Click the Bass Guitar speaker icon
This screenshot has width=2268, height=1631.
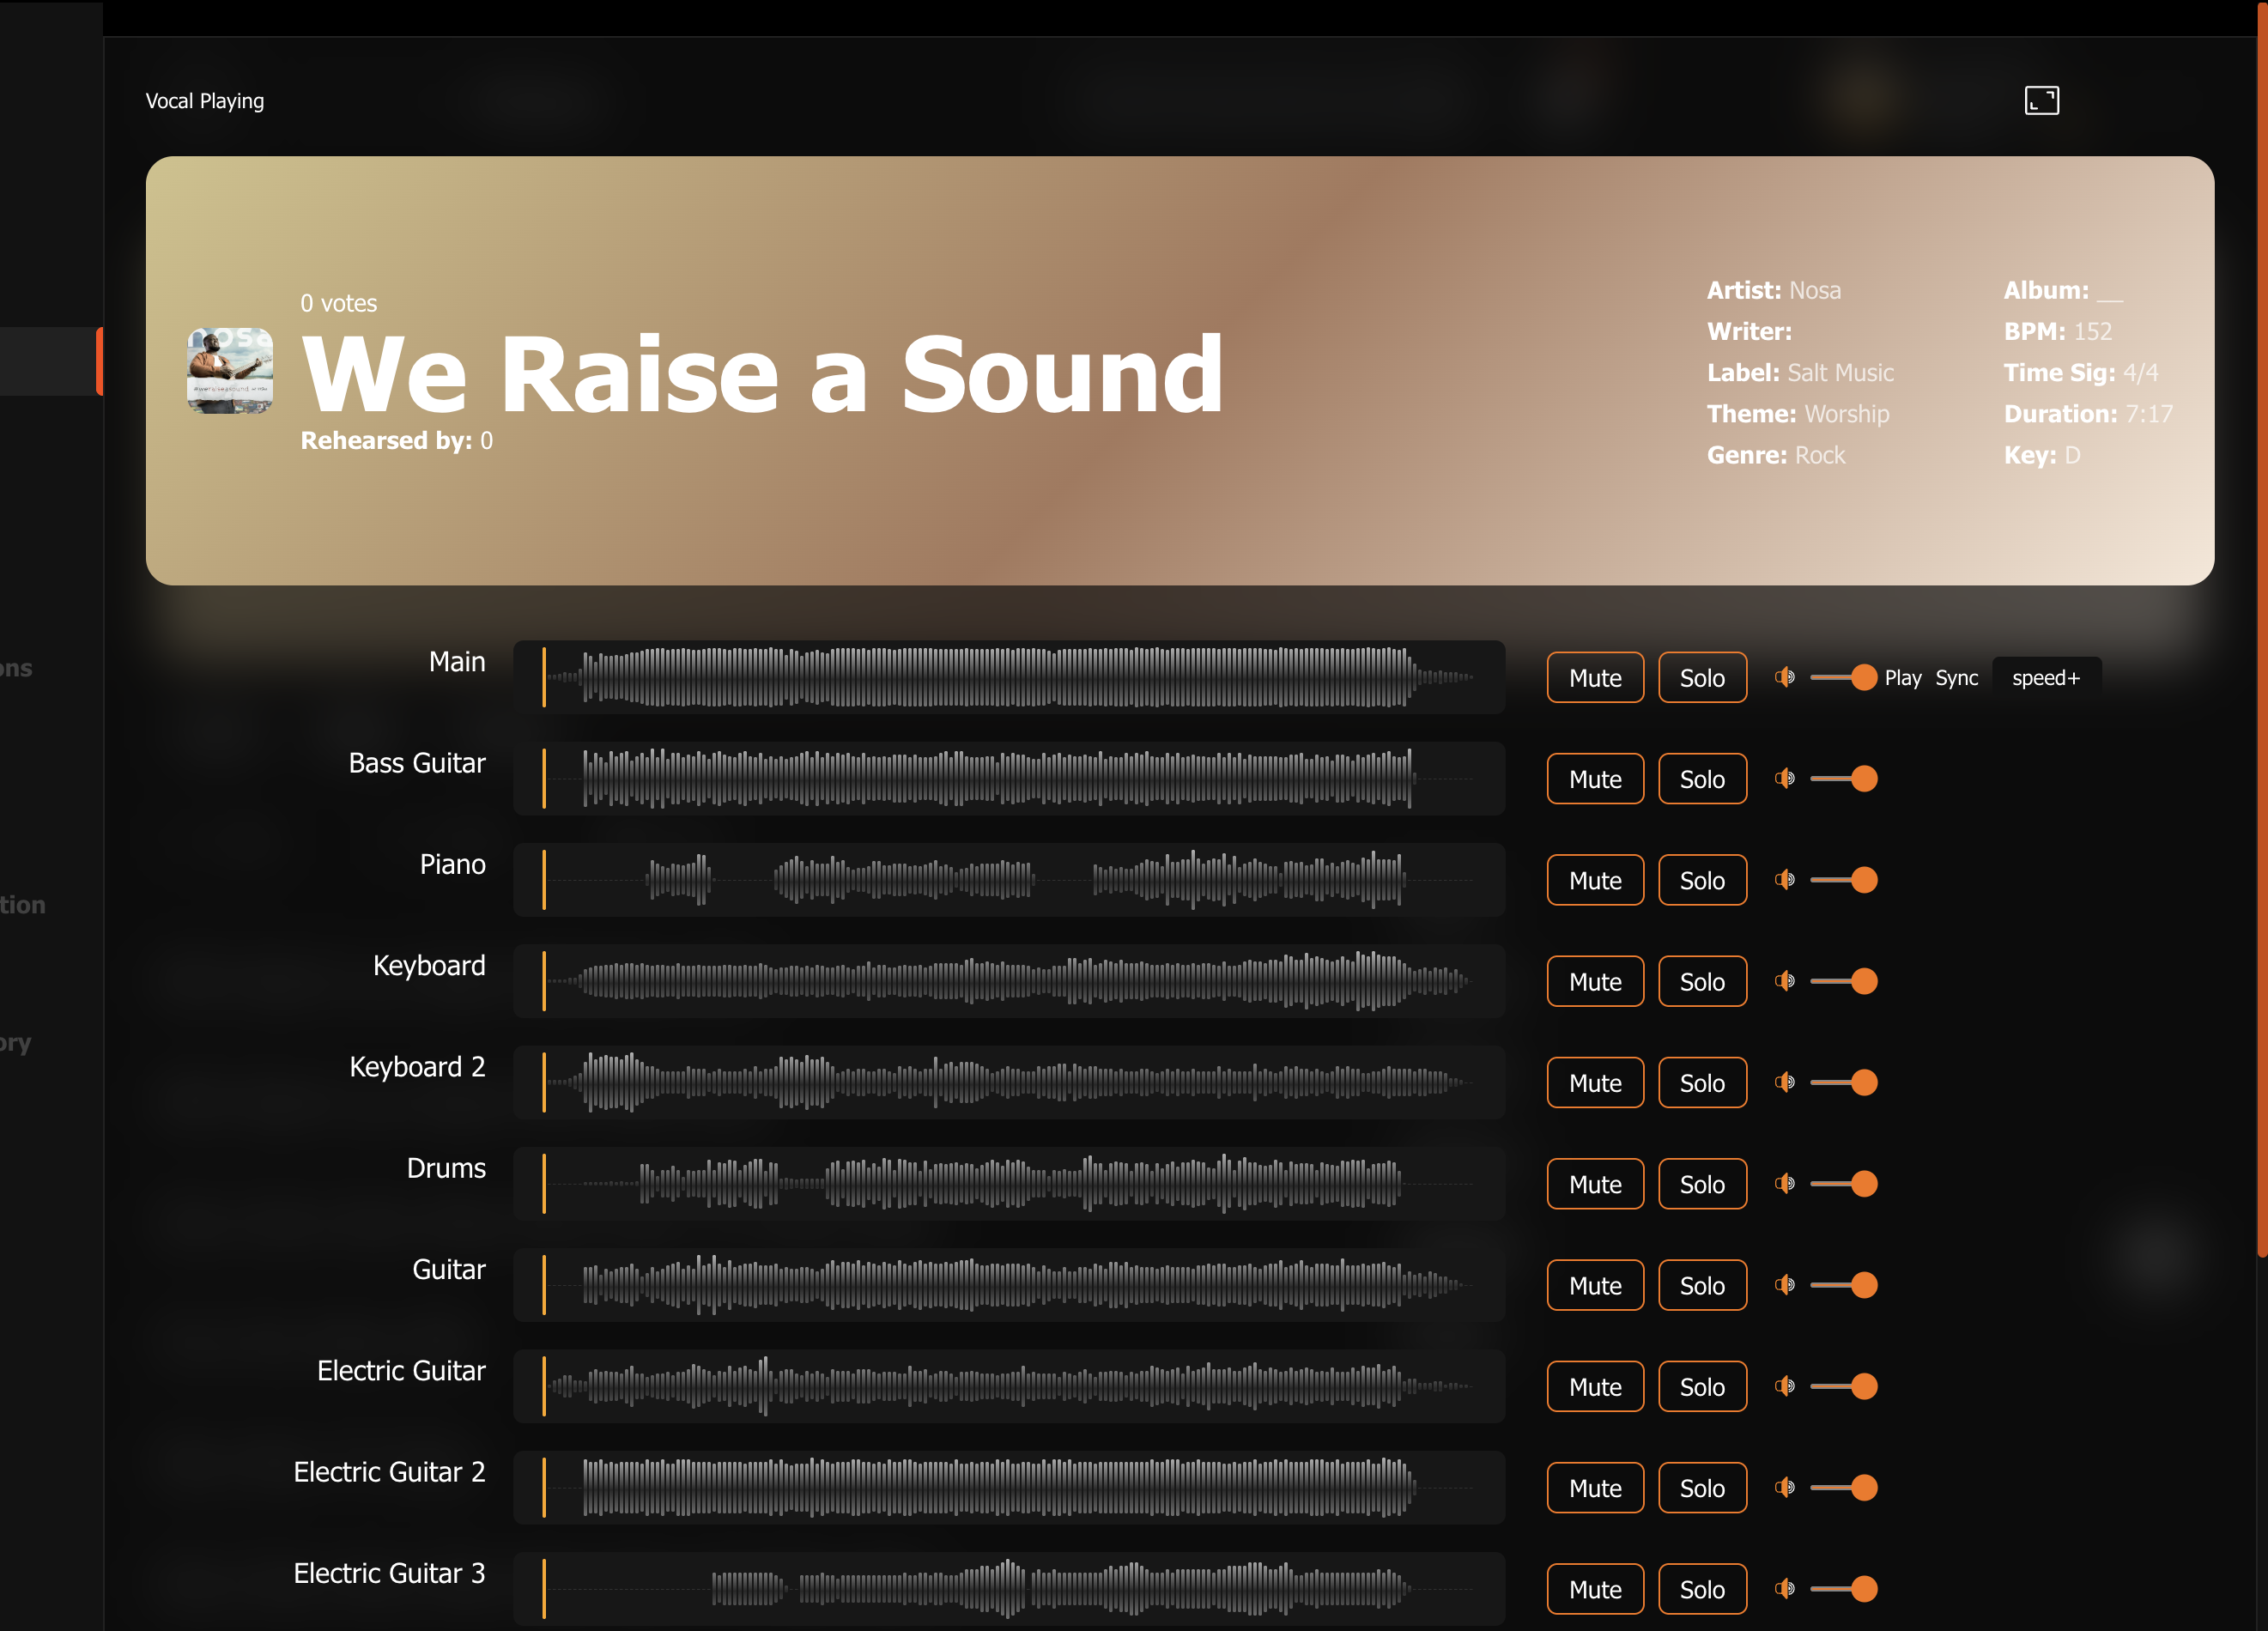pyautogui.click(x=1785, y=778)
